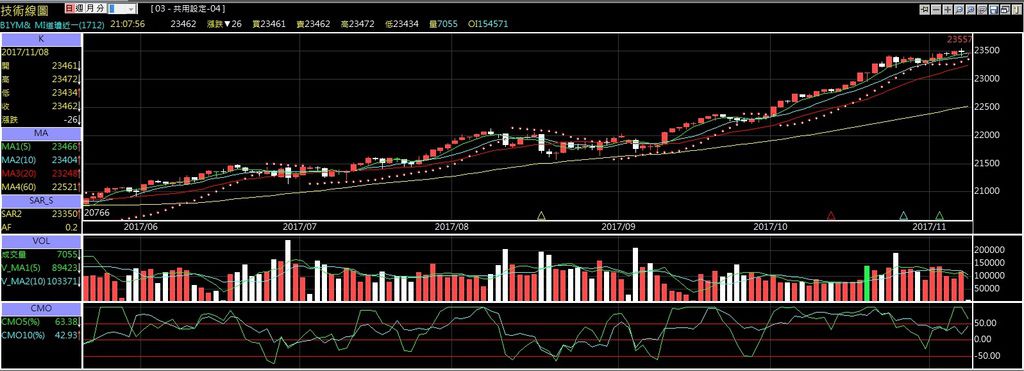The height and width of the screenshot is (371, 1024).
Task: Click the 2017/11/08 date in K panel
Action: click(x=25, y=52)
